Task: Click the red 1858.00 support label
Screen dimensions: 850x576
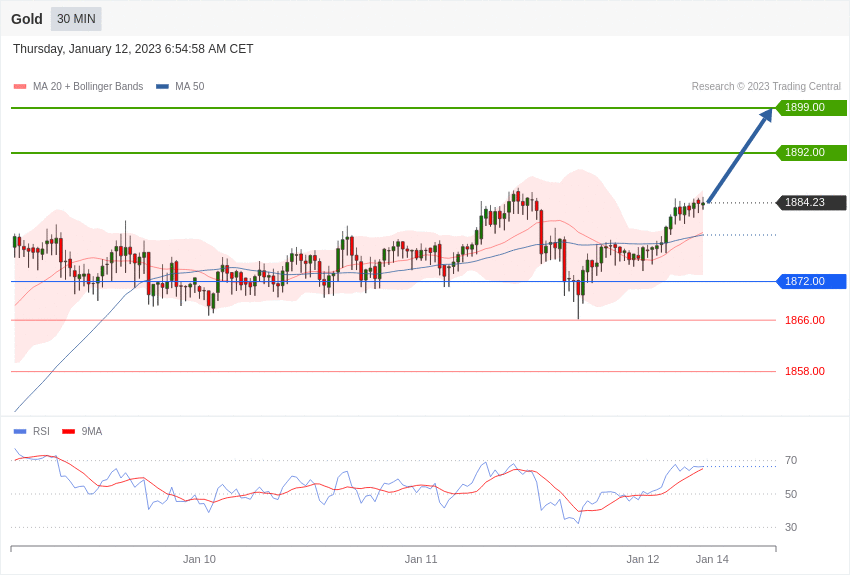Action: tap(805, 372)
